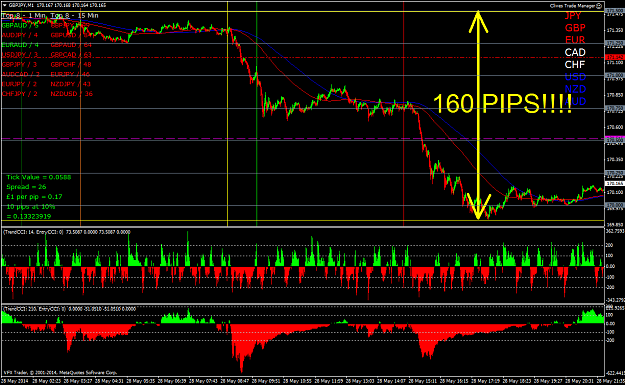The height and width of the screenshot is (385, 625).
Task: Click the '28 May 08:47' time axis label
Action: point(235,381)
